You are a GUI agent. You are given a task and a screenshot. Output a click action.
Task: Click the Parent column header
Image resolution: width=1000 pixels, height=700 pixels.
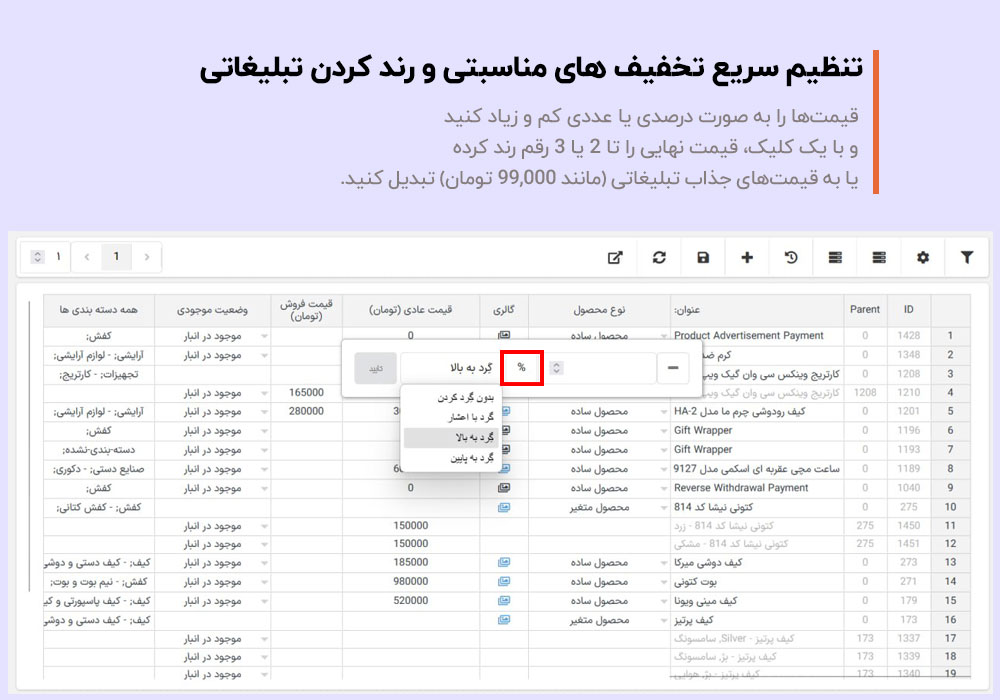click(865, 310)
